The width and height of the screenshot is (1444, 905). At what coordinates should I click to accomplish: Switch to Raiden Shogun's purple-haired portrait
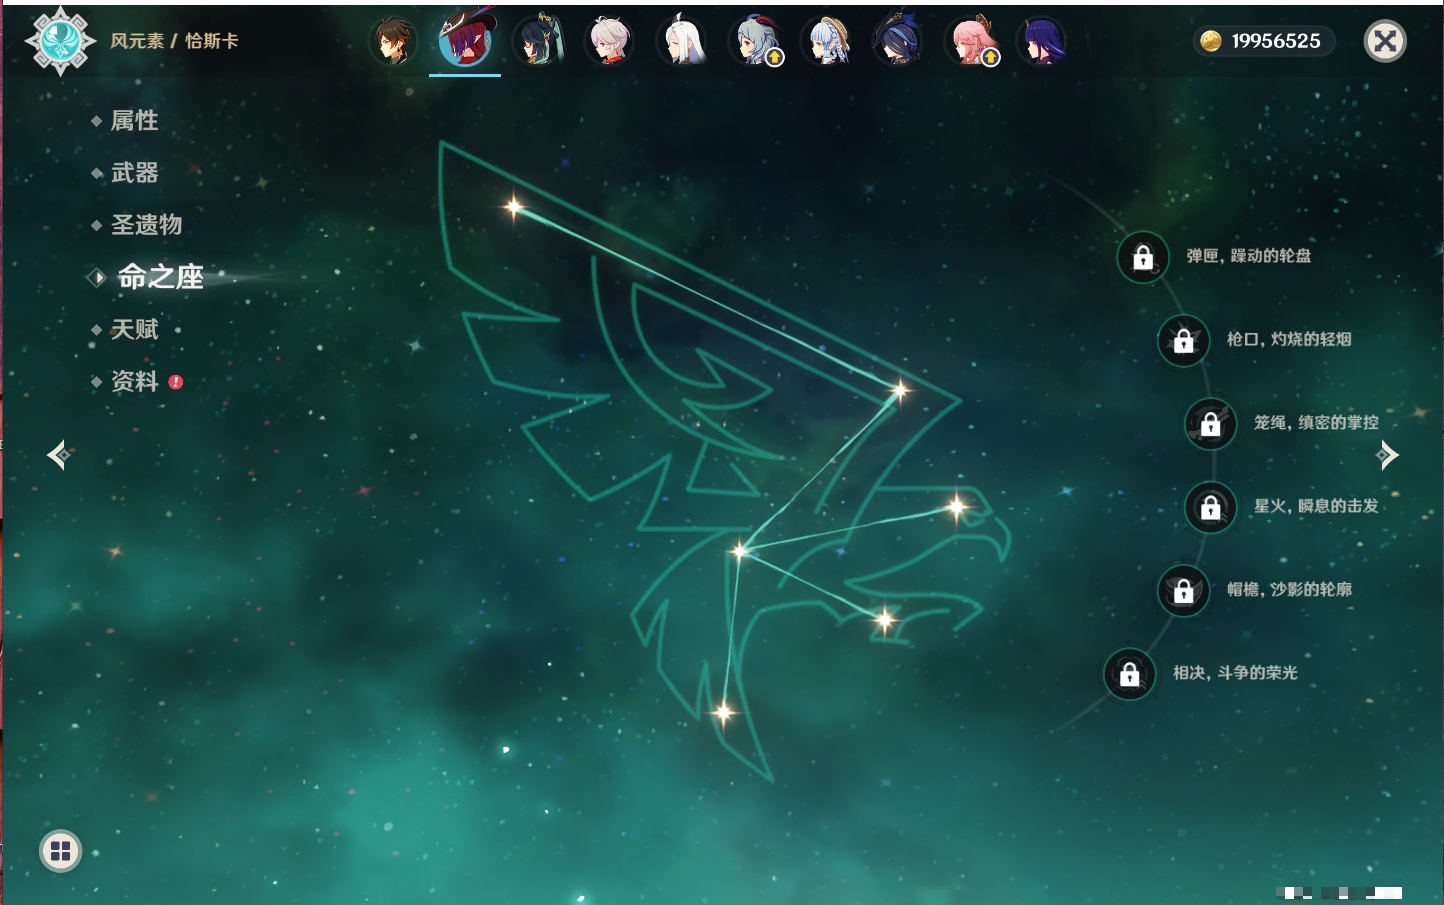click(1042, 41)
